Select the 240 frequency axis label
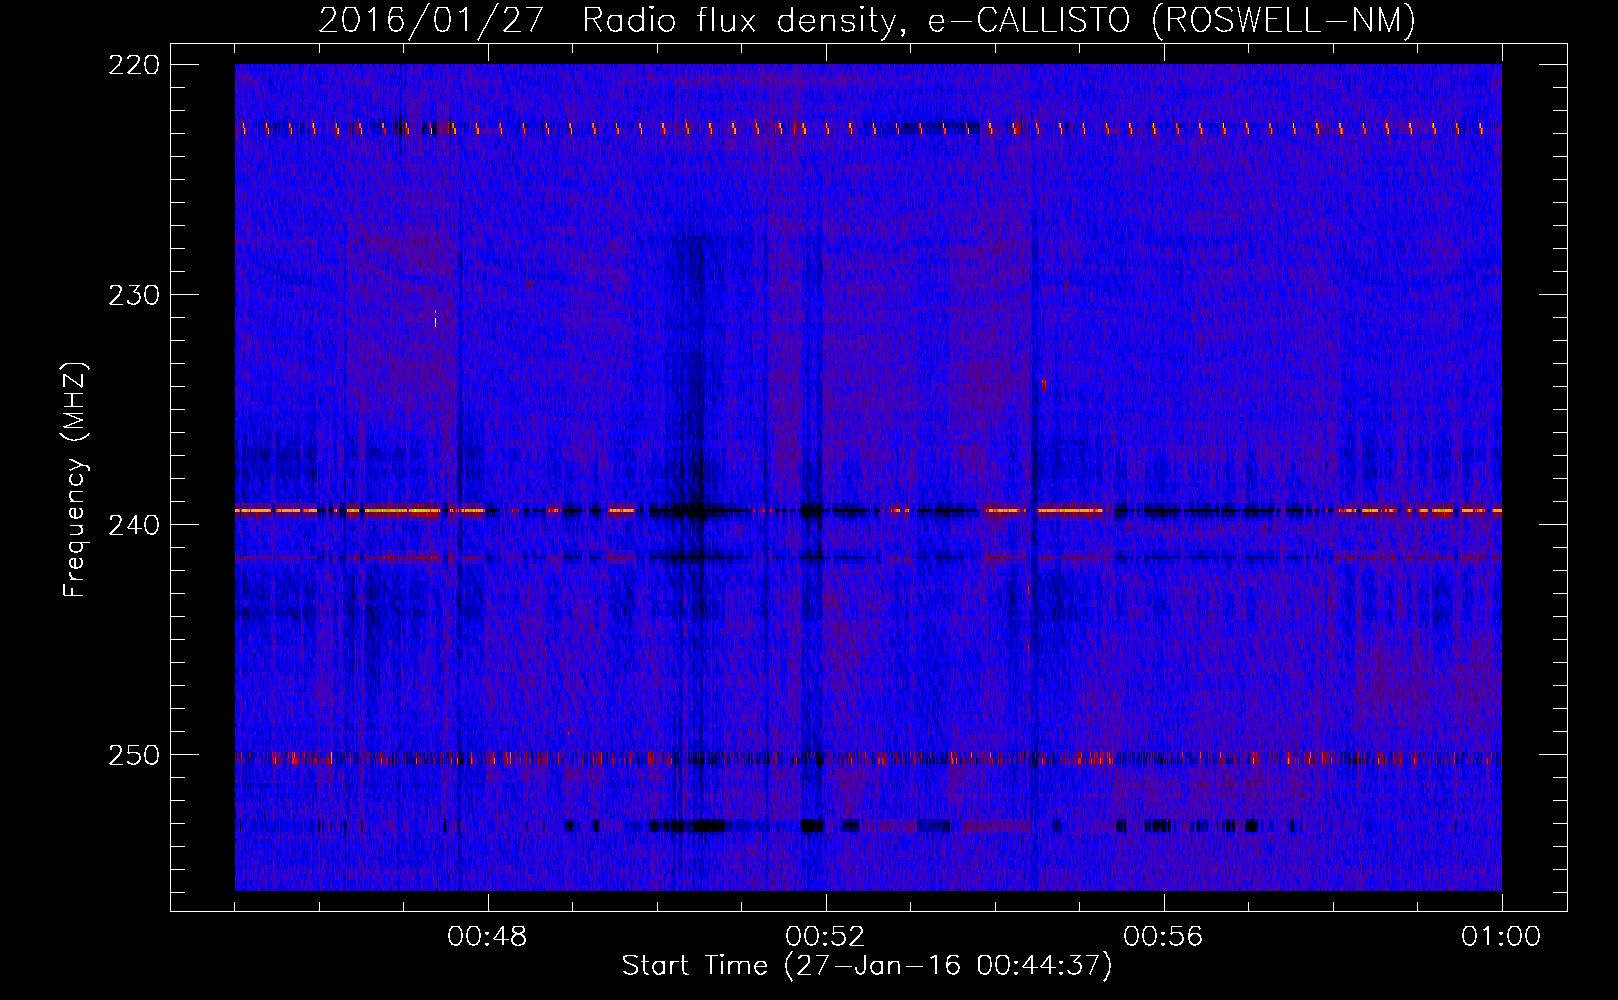The width and height of the screenshot is (1618, 1000). coord(133,525)
